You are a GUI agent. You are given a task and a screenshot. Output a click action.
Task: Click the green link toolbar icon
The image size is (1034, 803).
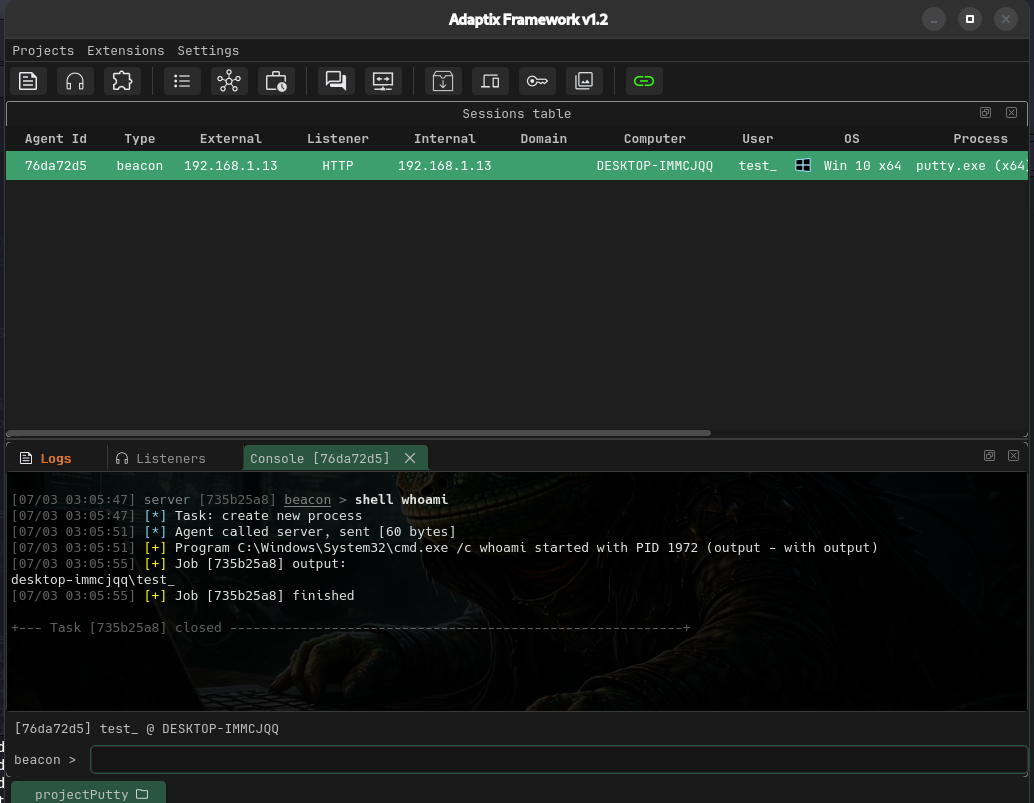click(x=644, y=82)
